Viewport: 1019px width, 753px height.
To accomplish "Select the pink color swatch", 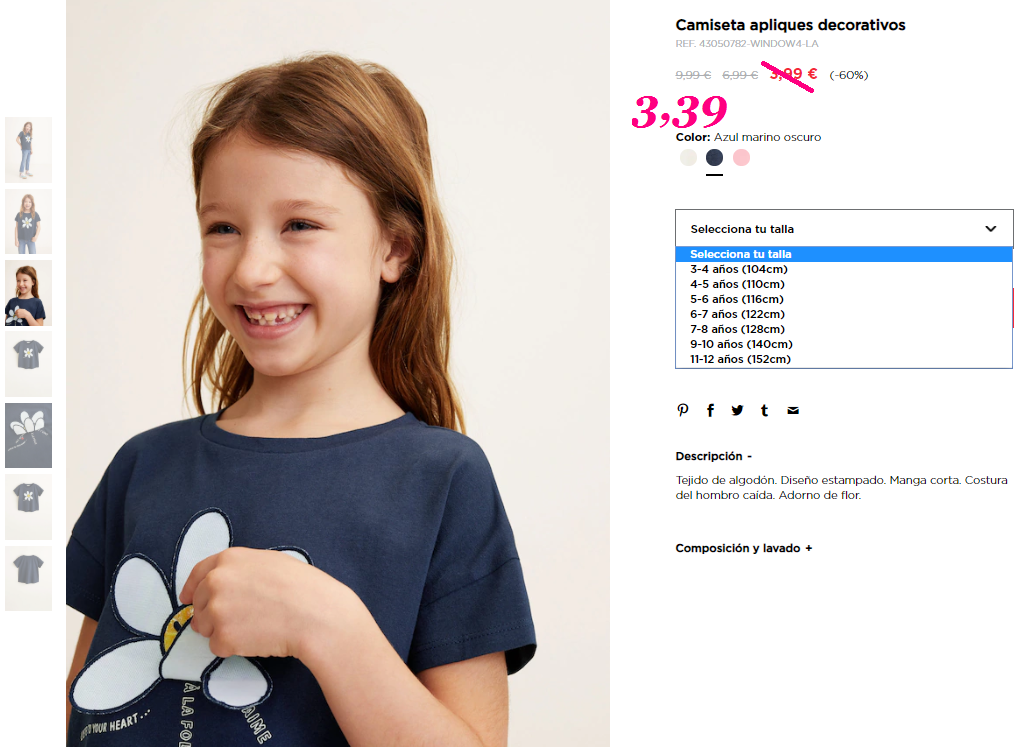I will [742, 157].
